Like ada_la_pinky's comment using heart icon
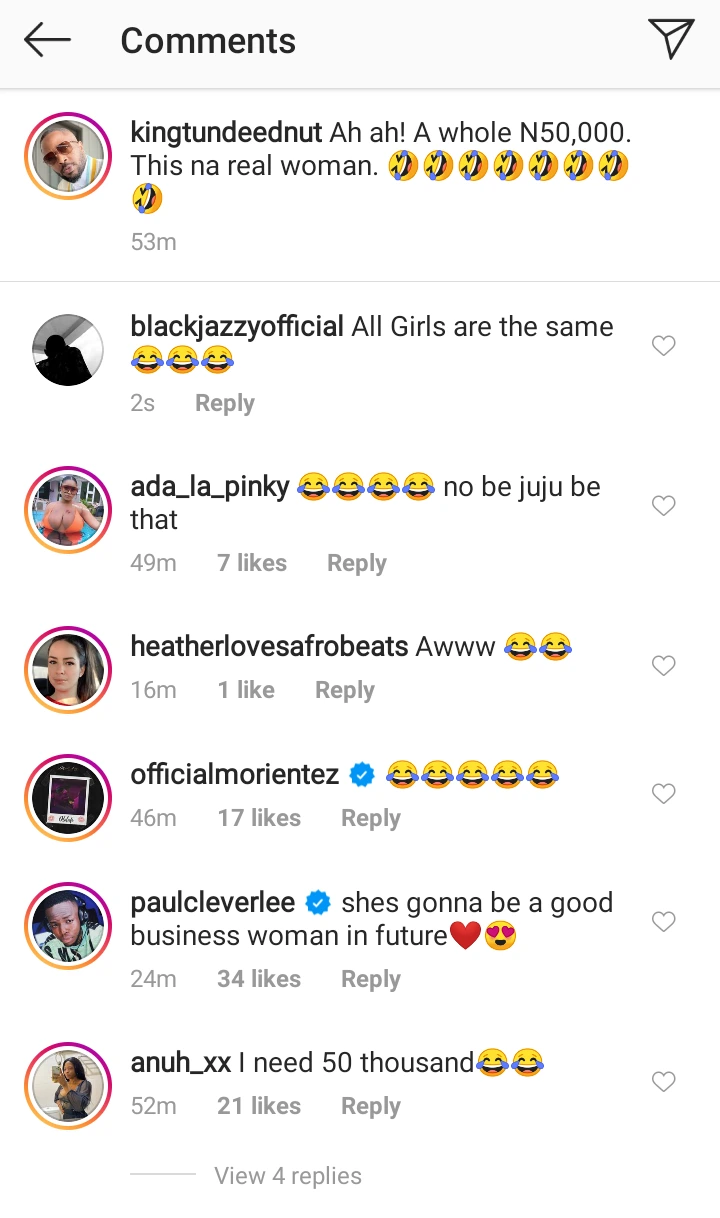The width and height of the screenshot is (720, 1218). (x=664, y=506)
